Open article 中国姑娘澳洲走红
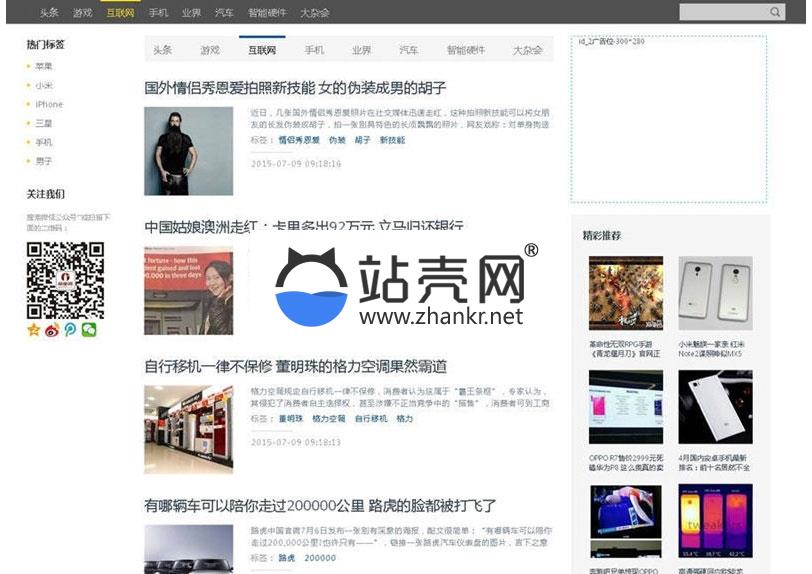812x574 pixels. click(304, 226)
